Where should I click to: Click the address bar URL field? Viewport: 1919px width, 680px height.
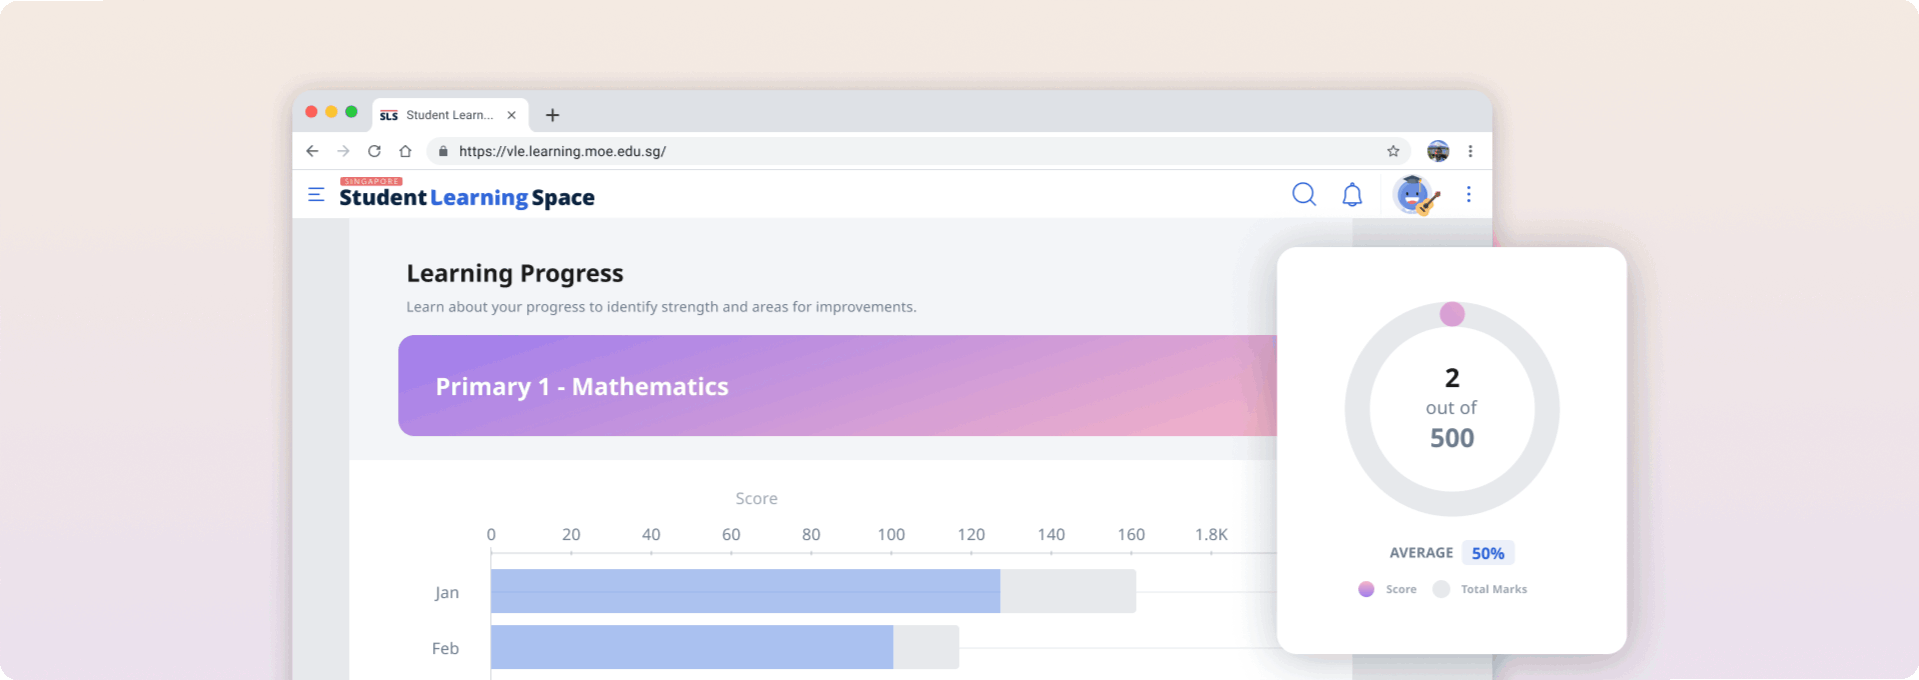point(918,151)
